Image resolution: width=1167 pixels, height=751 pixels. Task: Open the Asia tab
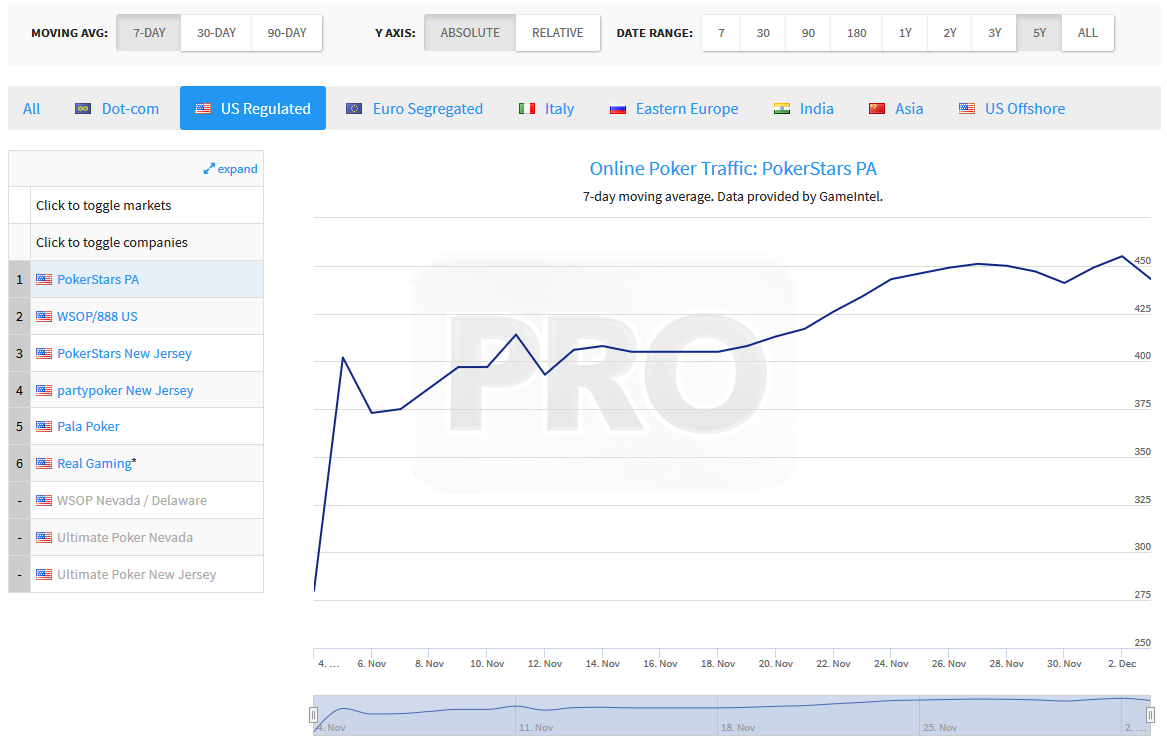click(896, 109)
